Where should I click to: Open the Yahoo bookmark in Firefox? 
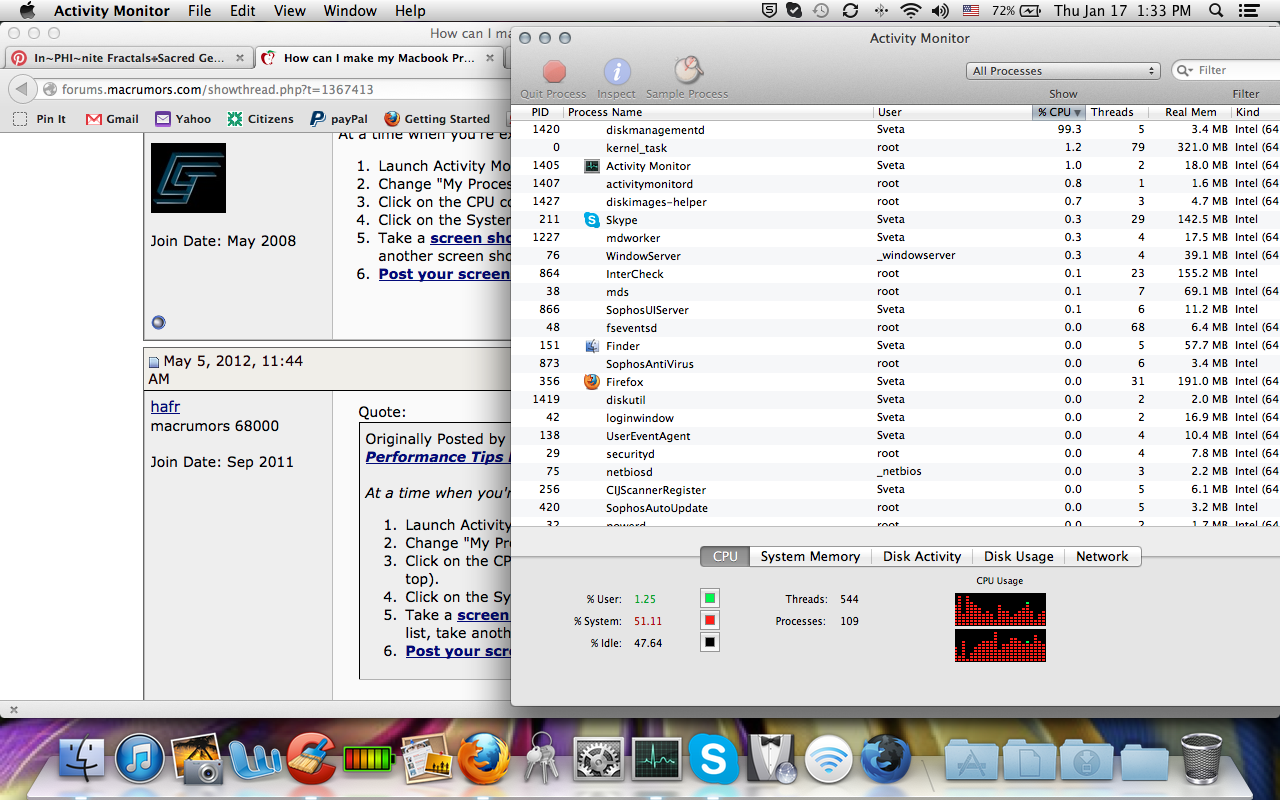pos(183,118)
